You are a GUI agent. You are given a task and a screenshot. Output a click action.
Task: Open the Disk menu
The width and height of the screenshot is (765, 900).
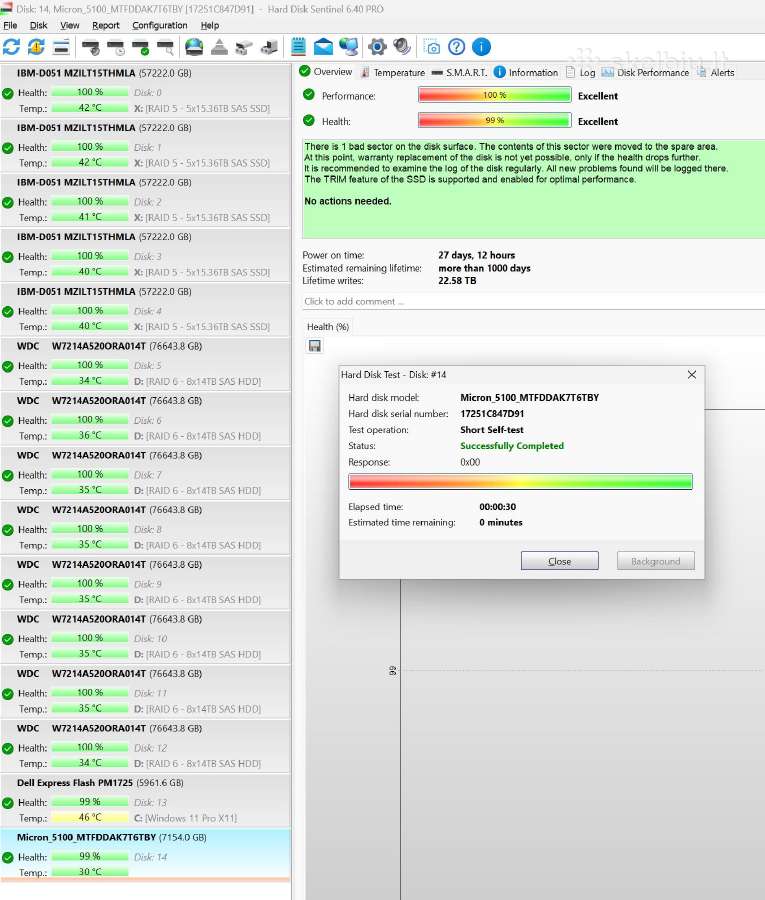(38, 25)
